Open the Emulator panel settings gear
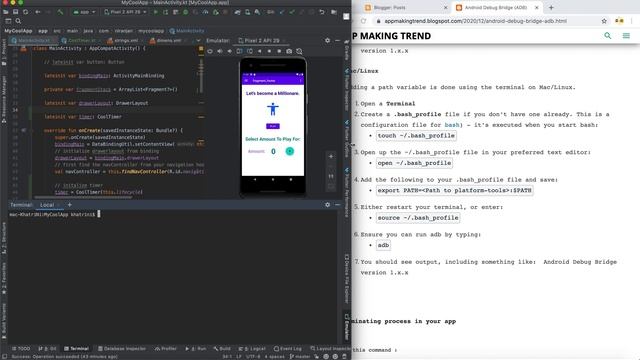Image resolution: width=640 pixels, height=360 pixels. (x=327, y=40)
